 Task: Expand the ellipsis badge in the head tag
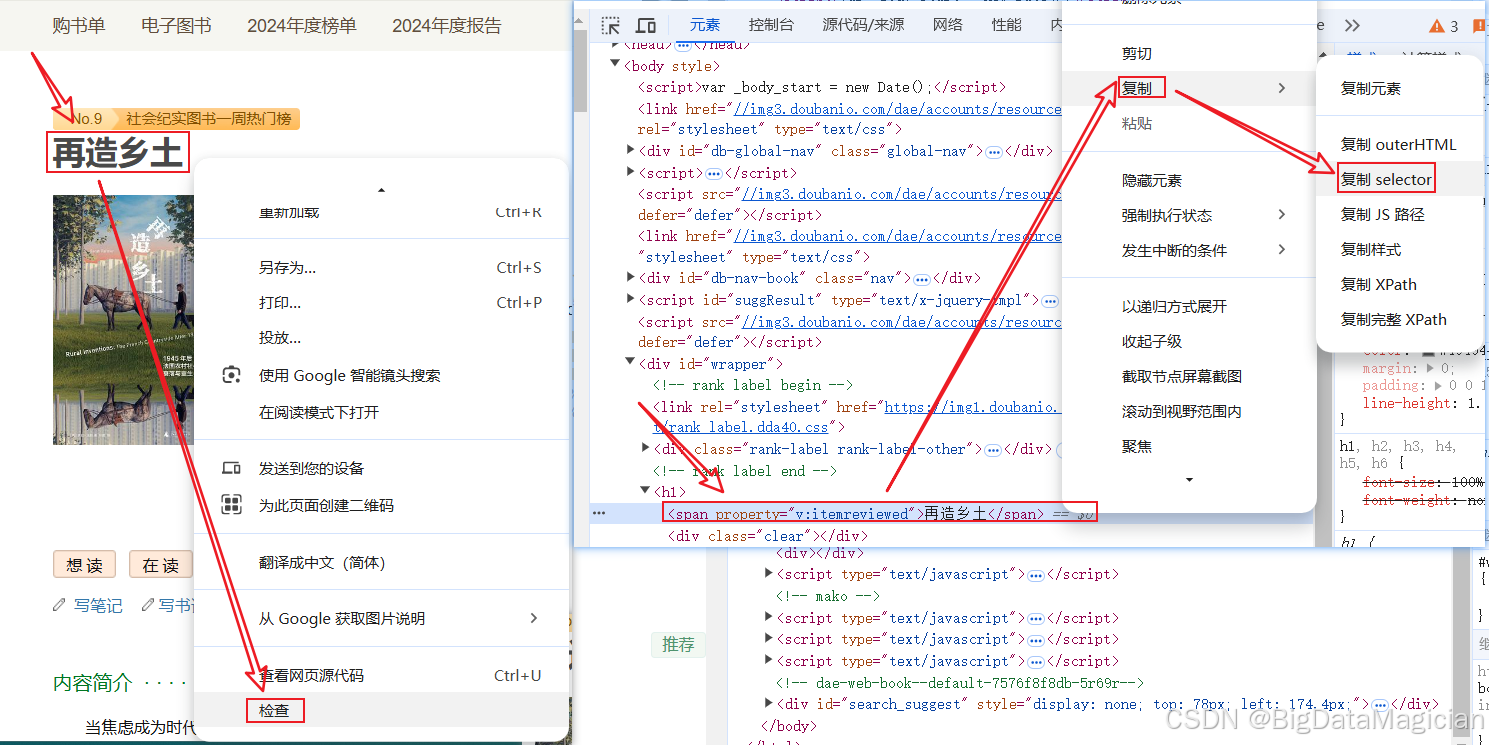click(683, 45)
